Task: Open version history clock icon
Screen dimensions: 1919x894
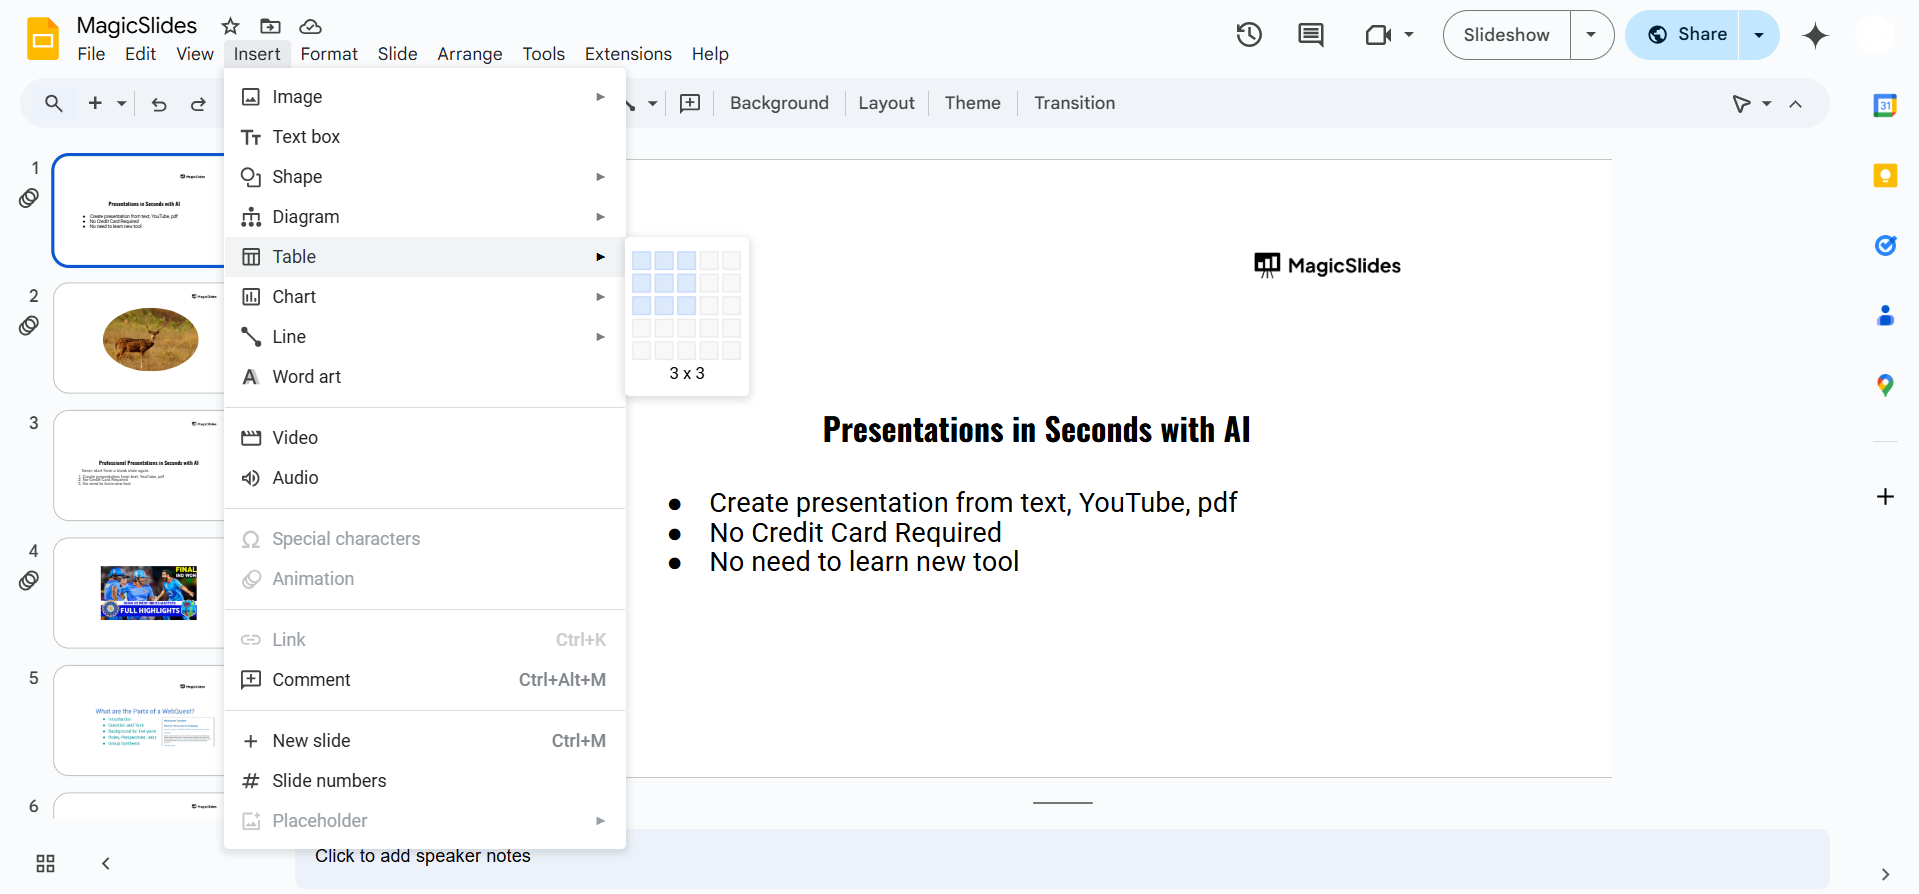Action: tap(1248, 35)
